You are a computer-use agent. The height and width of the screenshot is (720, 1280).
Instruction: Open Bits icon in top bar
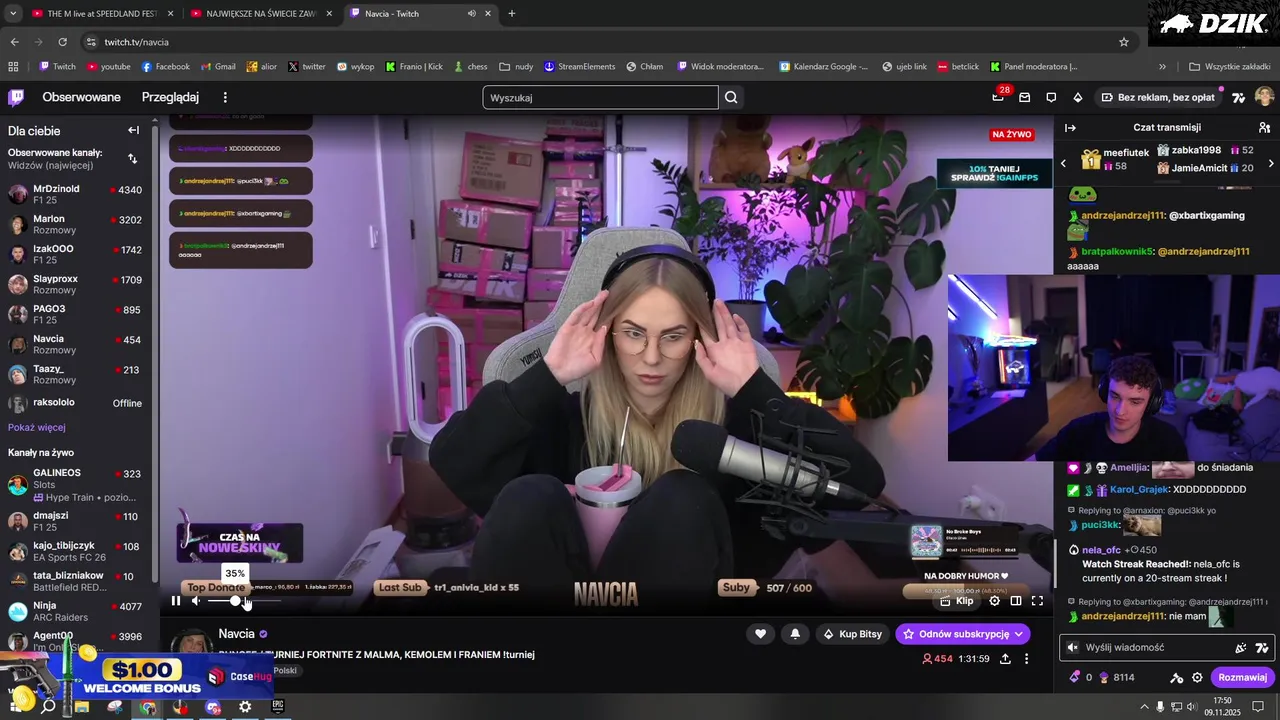coord(1077,97)
